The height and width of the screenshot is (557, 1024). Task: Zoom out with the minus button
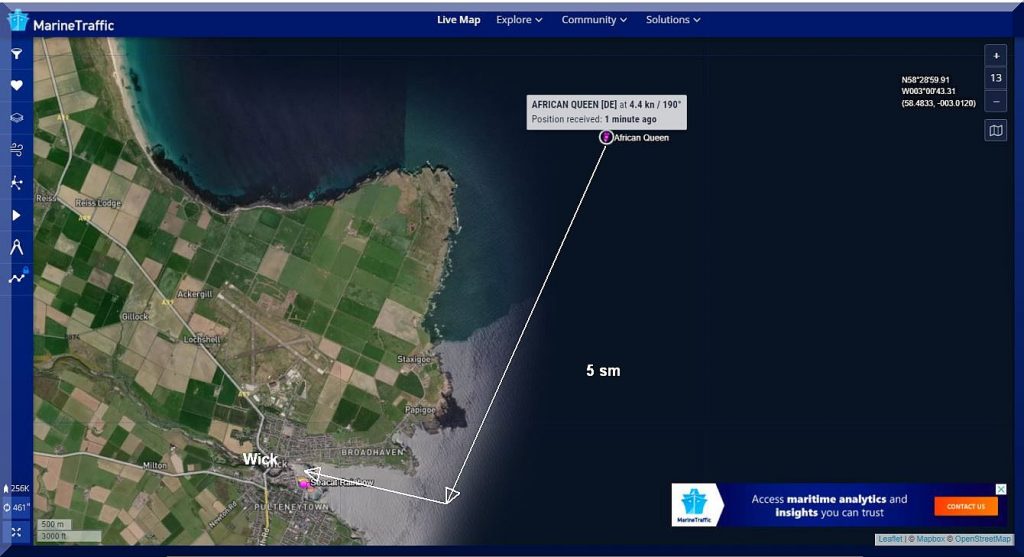(x=995, y=101)
